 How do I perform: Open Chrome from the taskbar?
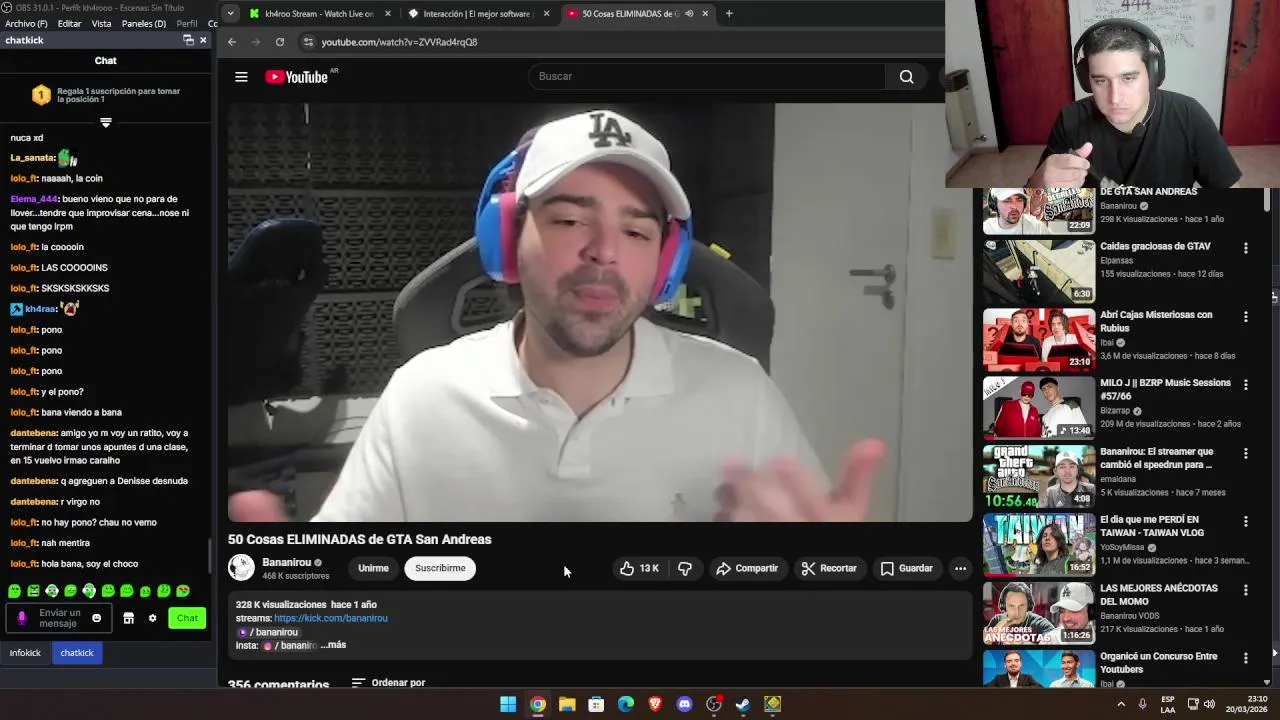(x=538, y=704)
